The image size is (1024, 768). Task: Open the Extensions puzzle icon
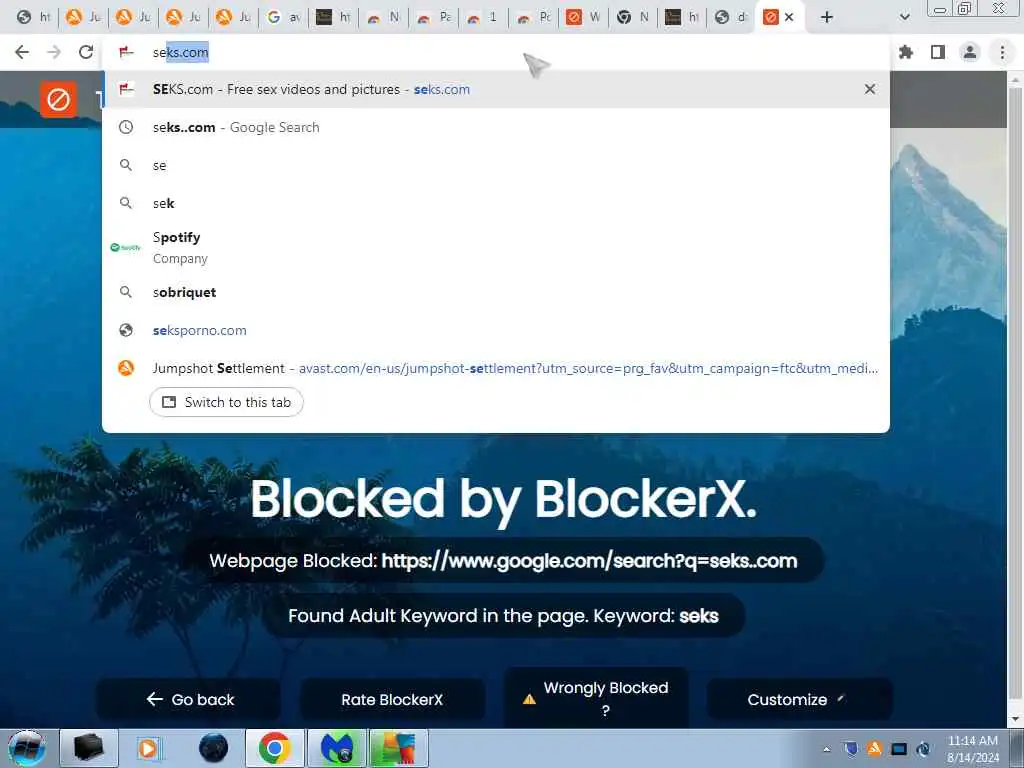tap(906, 52)
